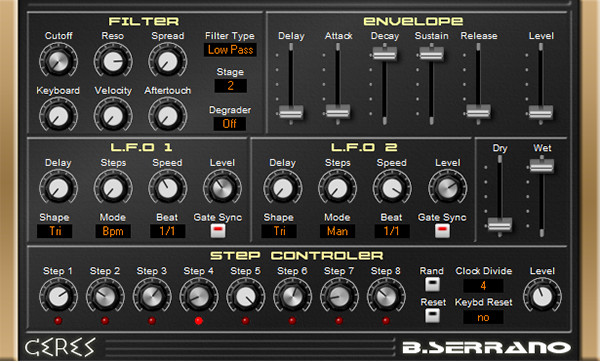Click the filter Cutoff knob
This screenshot has width=600, height=362.
[x=58, y=61]
